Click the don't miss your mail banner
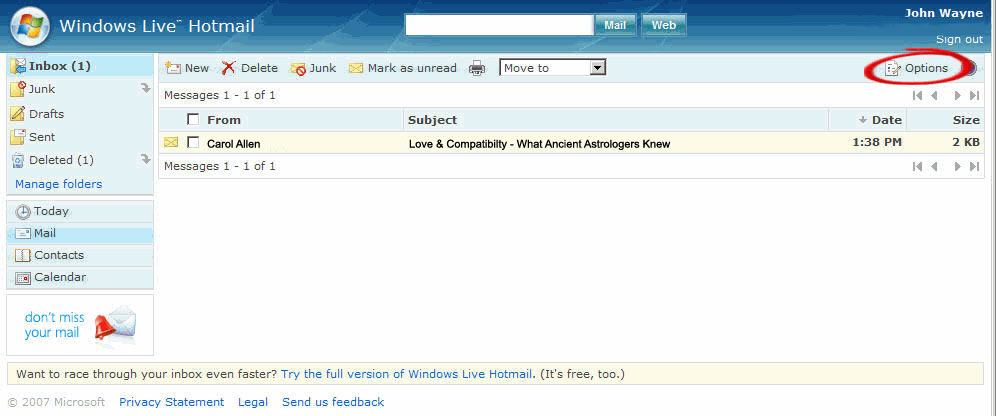The width and height of the screenshot is (996, 416). click(80, 325)
